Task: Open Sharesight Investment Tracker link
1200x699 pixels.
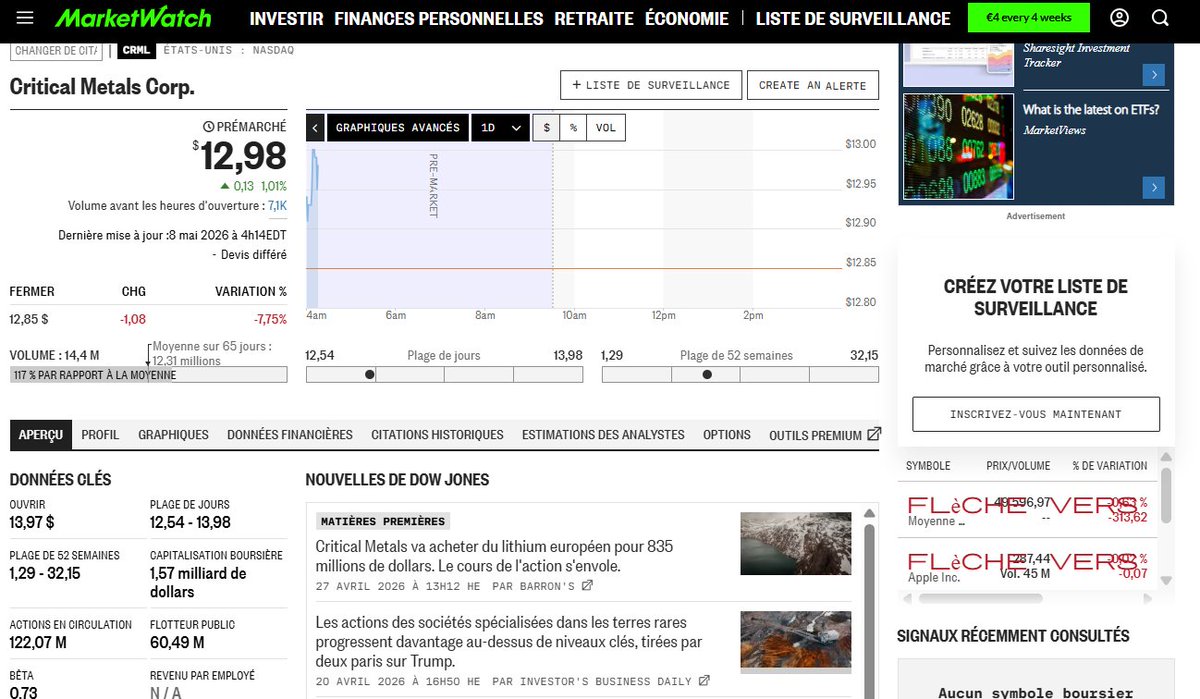Action: pyautogui.click(x=1076, y=55)
